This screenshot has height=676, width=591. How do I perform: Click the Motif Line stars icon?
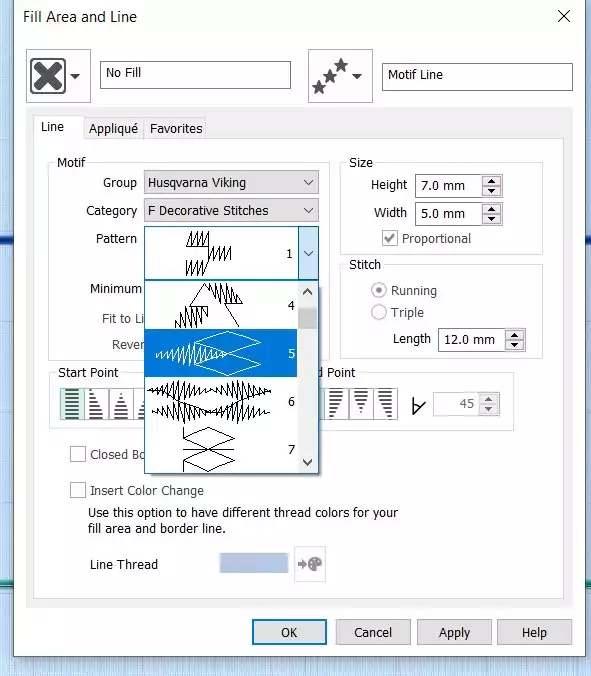(331, 76)
